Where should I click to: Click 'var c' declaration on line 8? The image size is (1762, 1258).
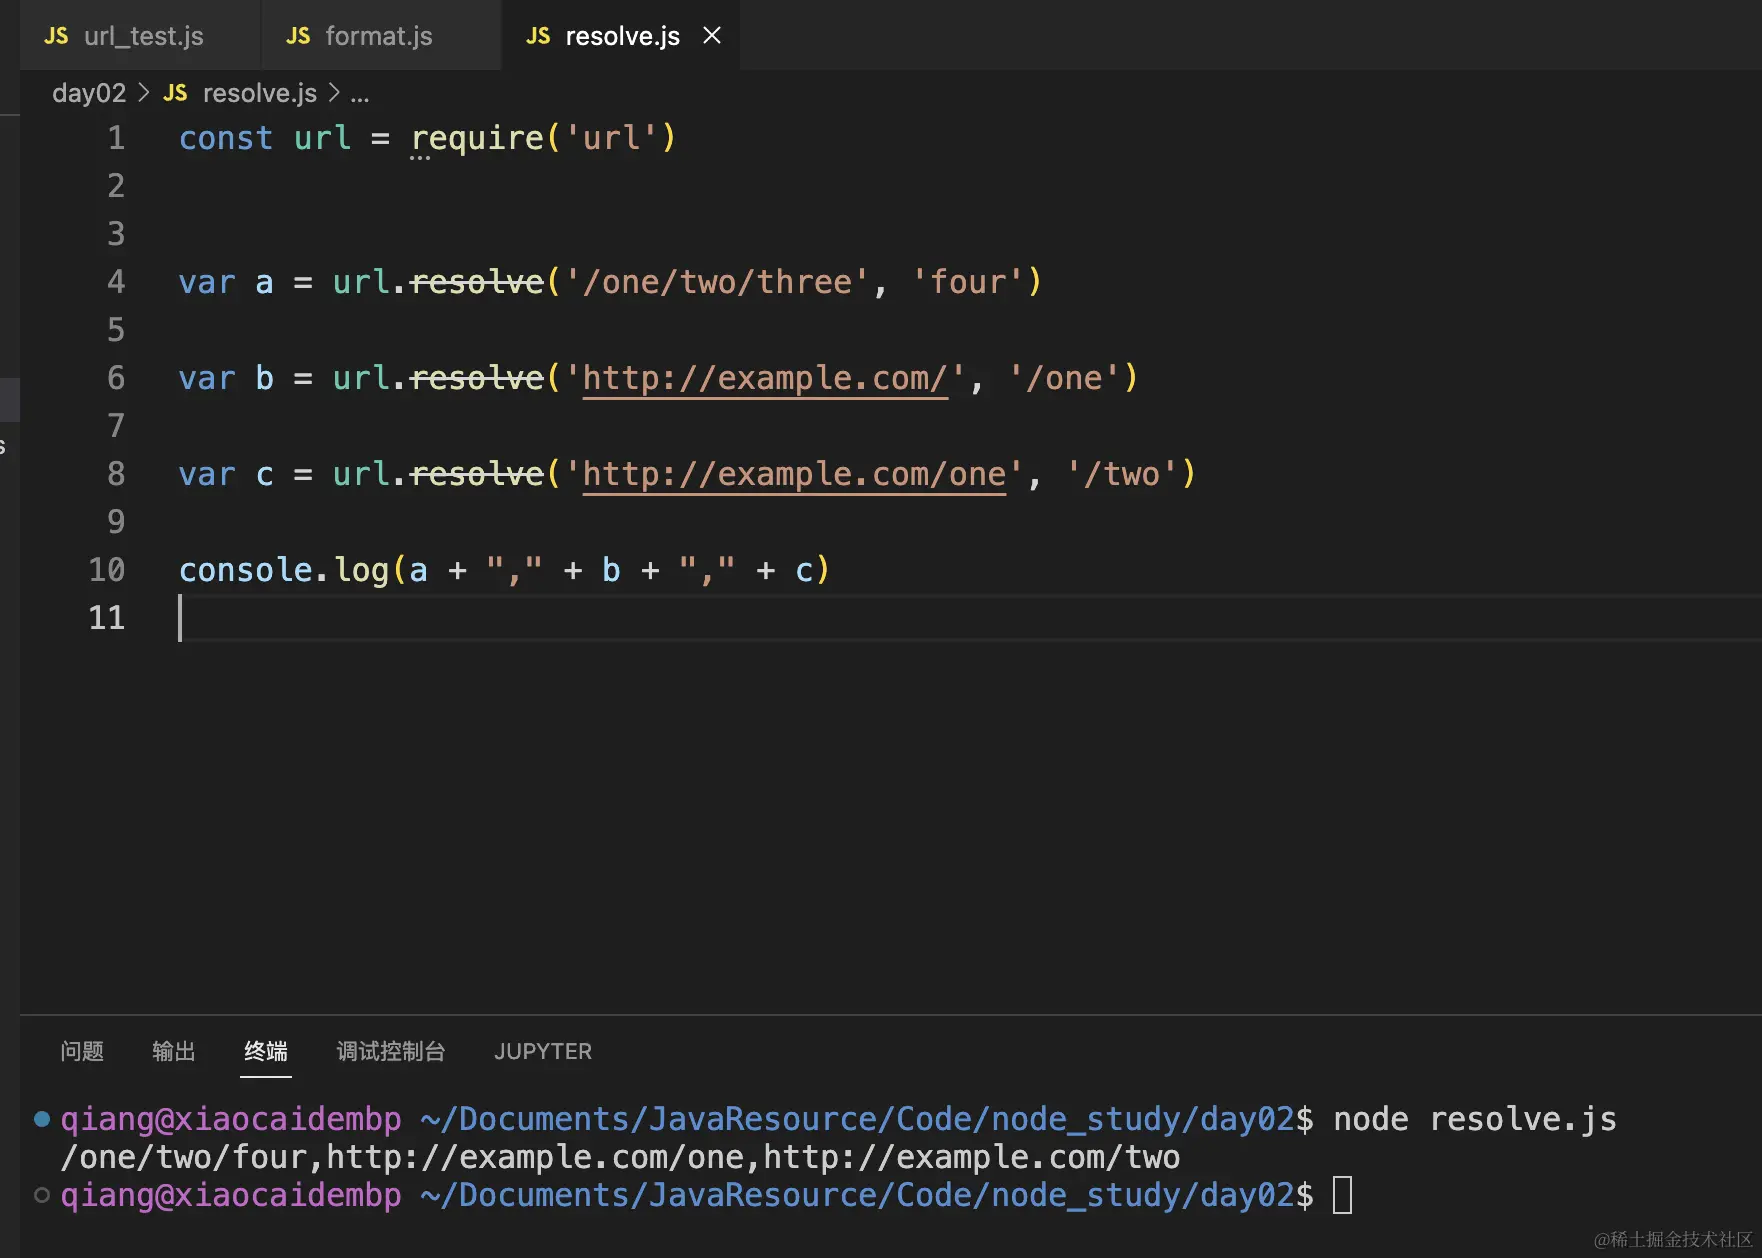226,474
